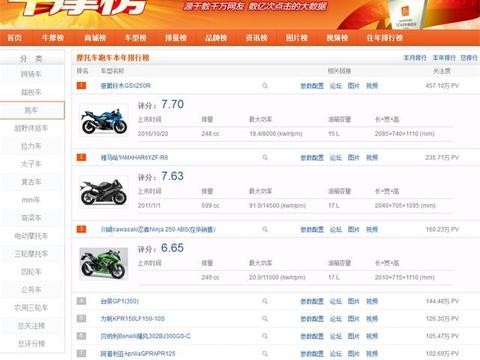Screen dimensions: 480x360
Task: Open 参数配置 for GSX250R
Action: coord(312,86)
